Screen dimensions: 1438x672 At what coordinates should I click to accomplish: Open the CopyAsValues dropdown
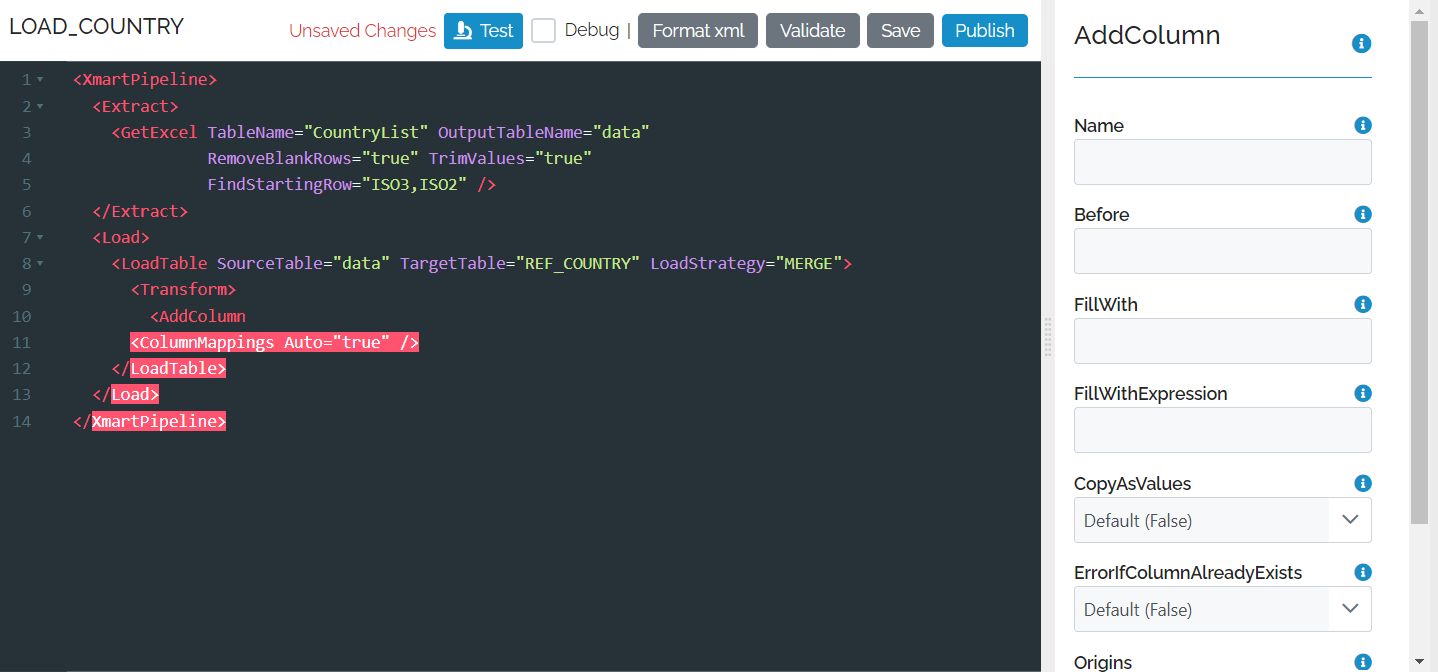coord(1222,520)
